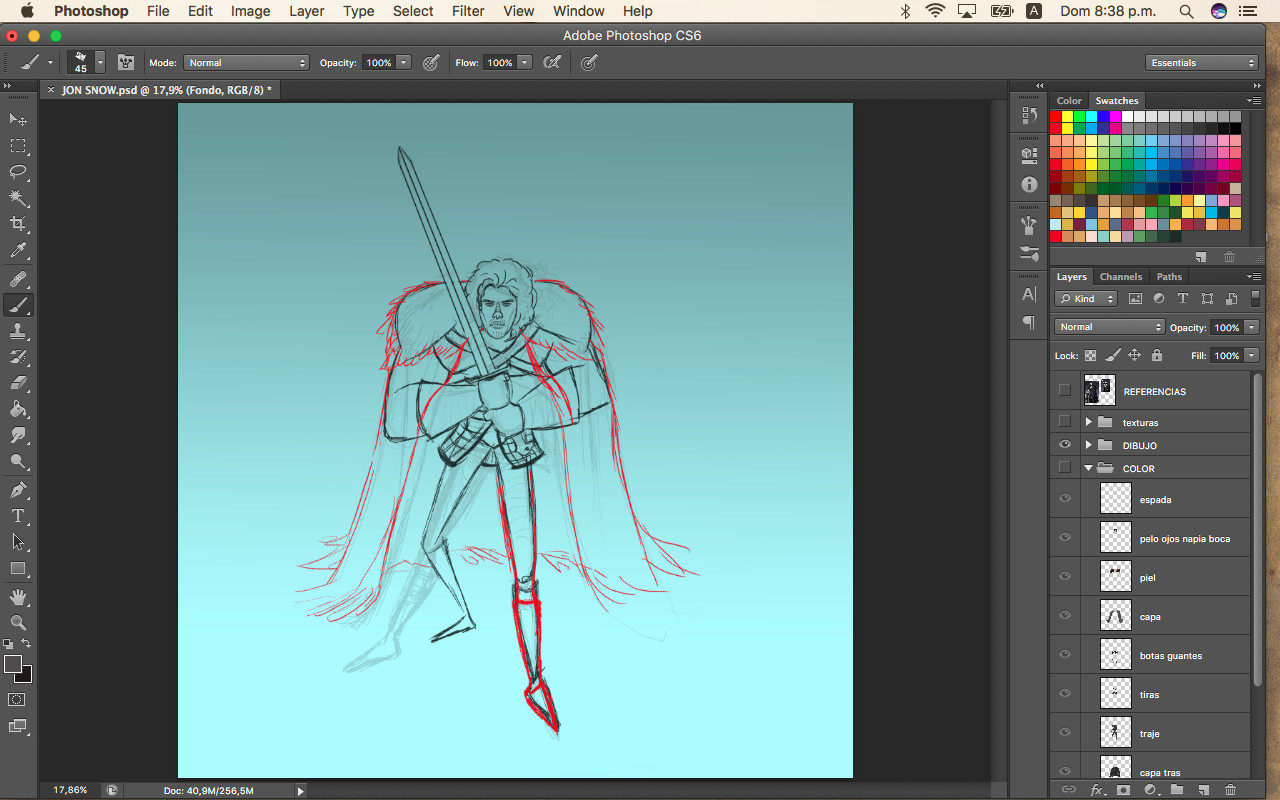Viewport: 1280px width, 800px height.
Task: Open the layer filter Kind dropdown
Action: 1086,298
